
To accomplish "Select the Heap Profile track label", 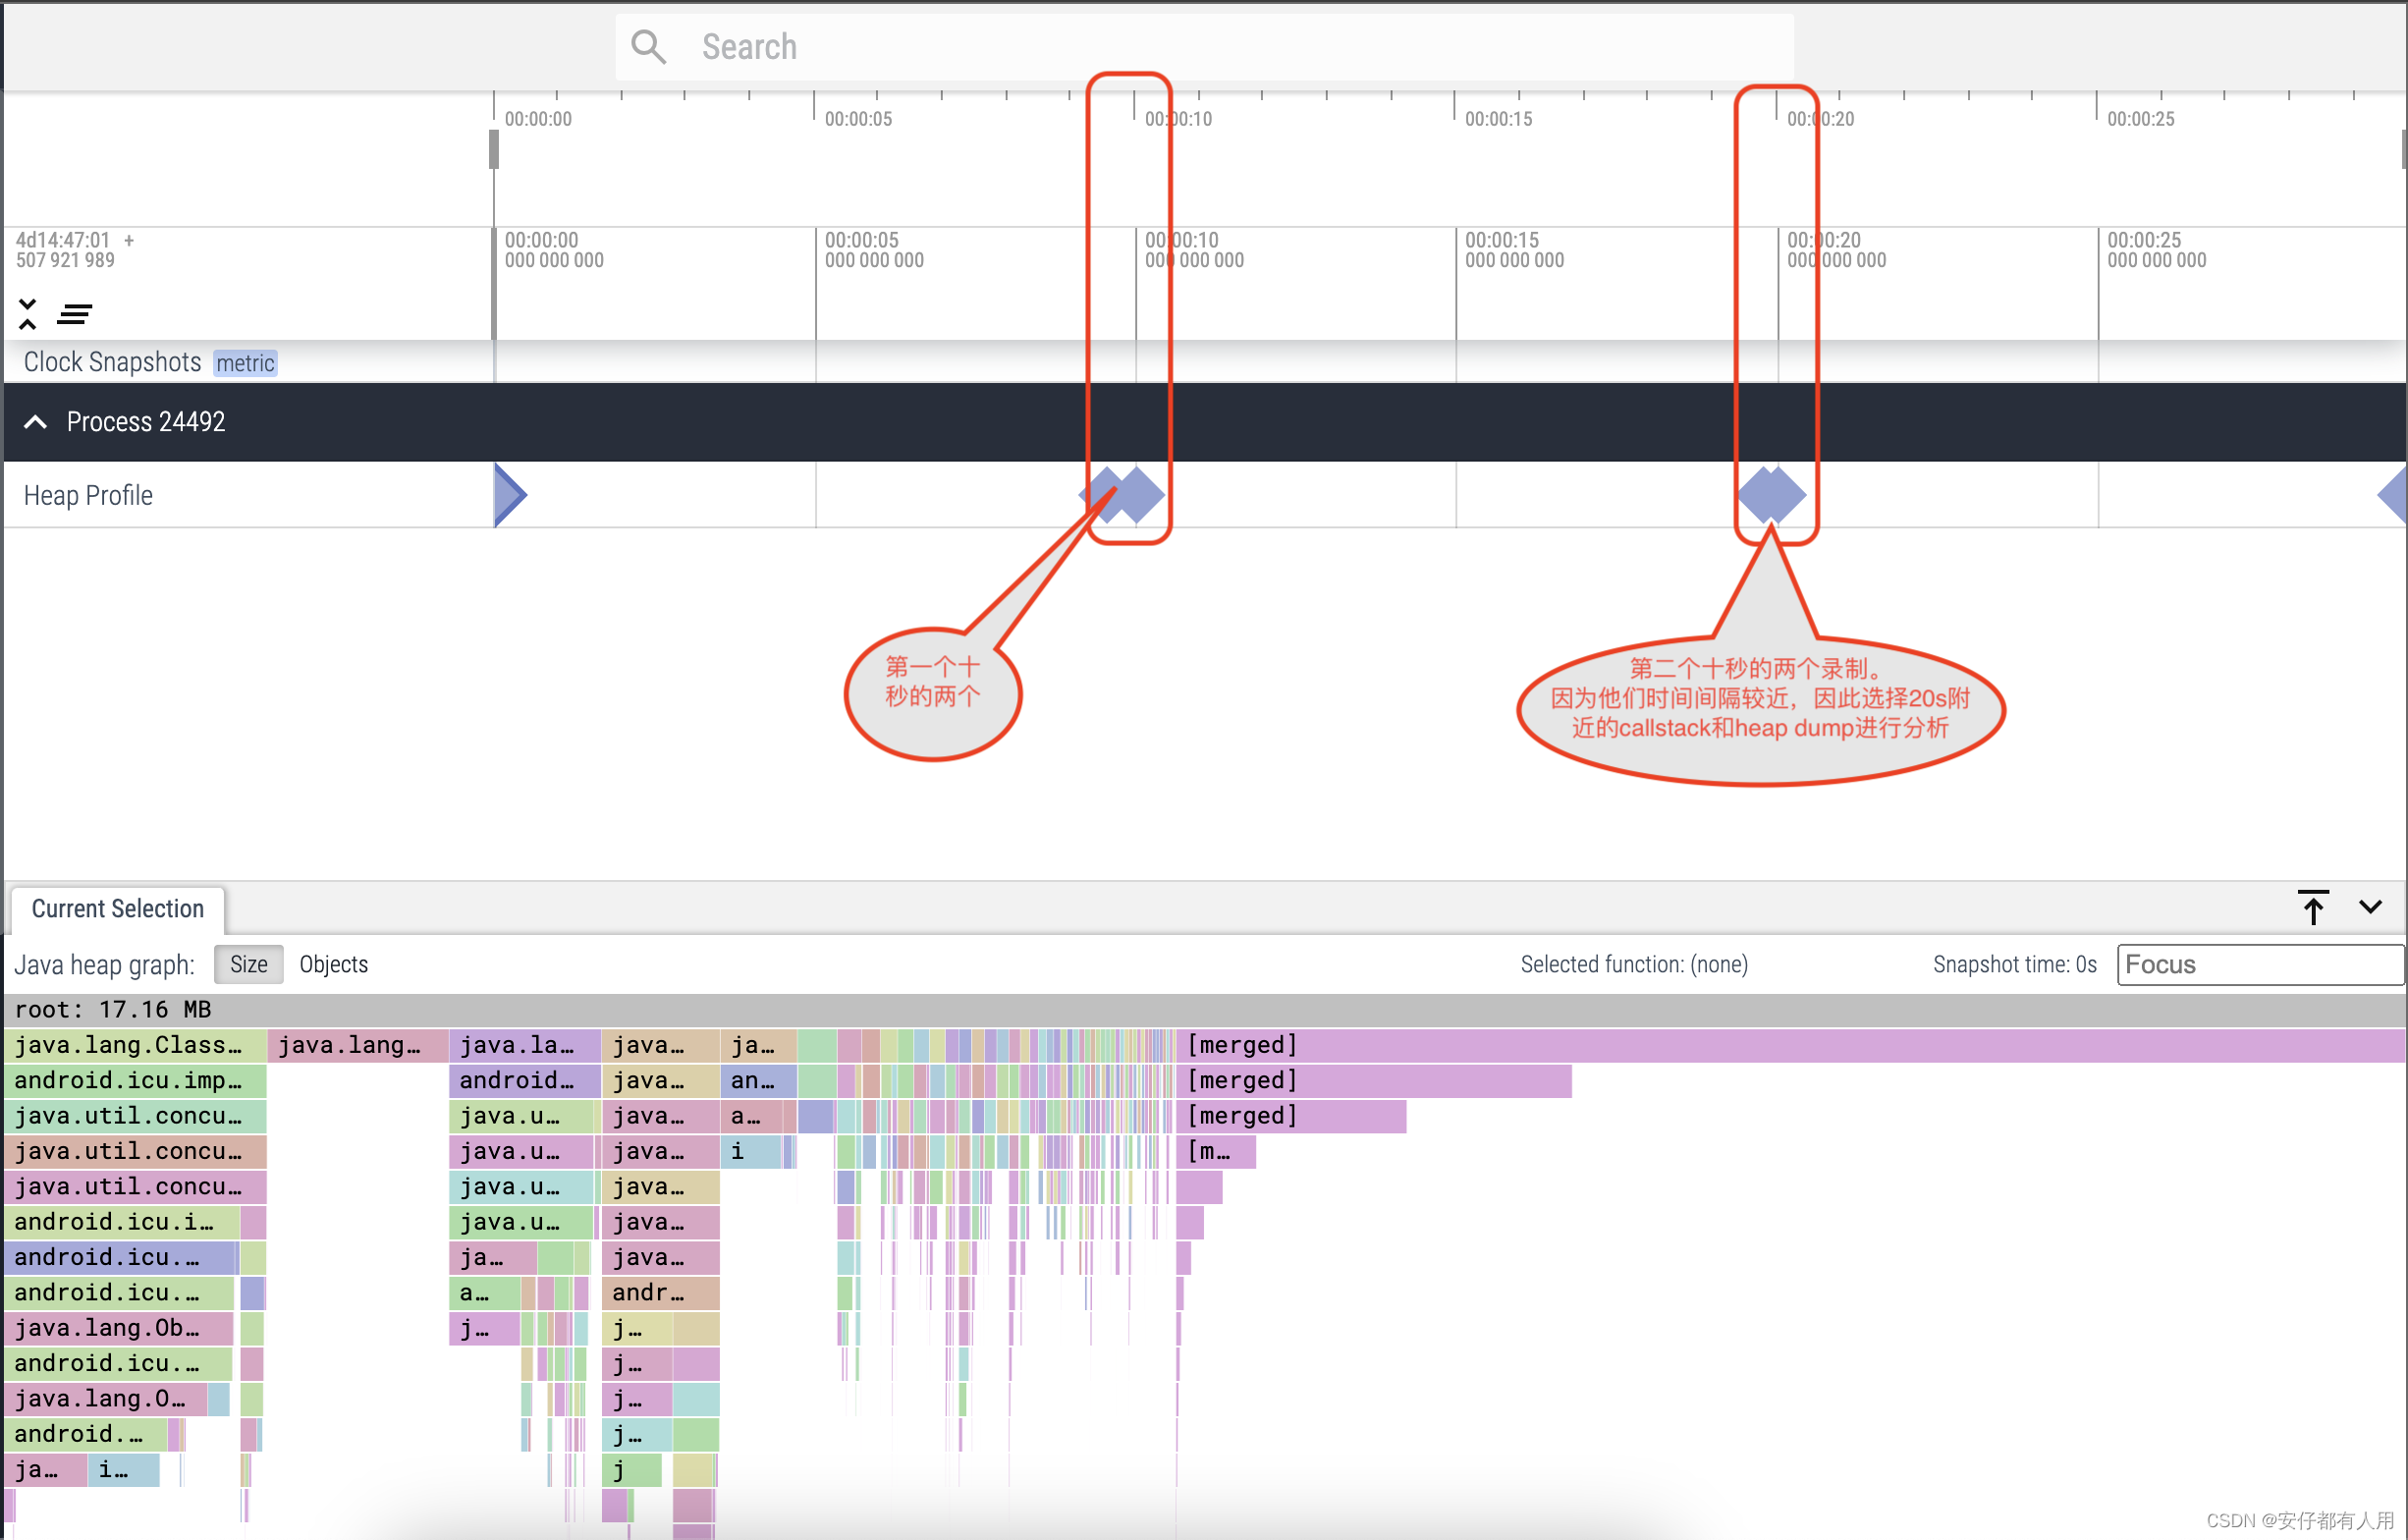I will point(88,495).
